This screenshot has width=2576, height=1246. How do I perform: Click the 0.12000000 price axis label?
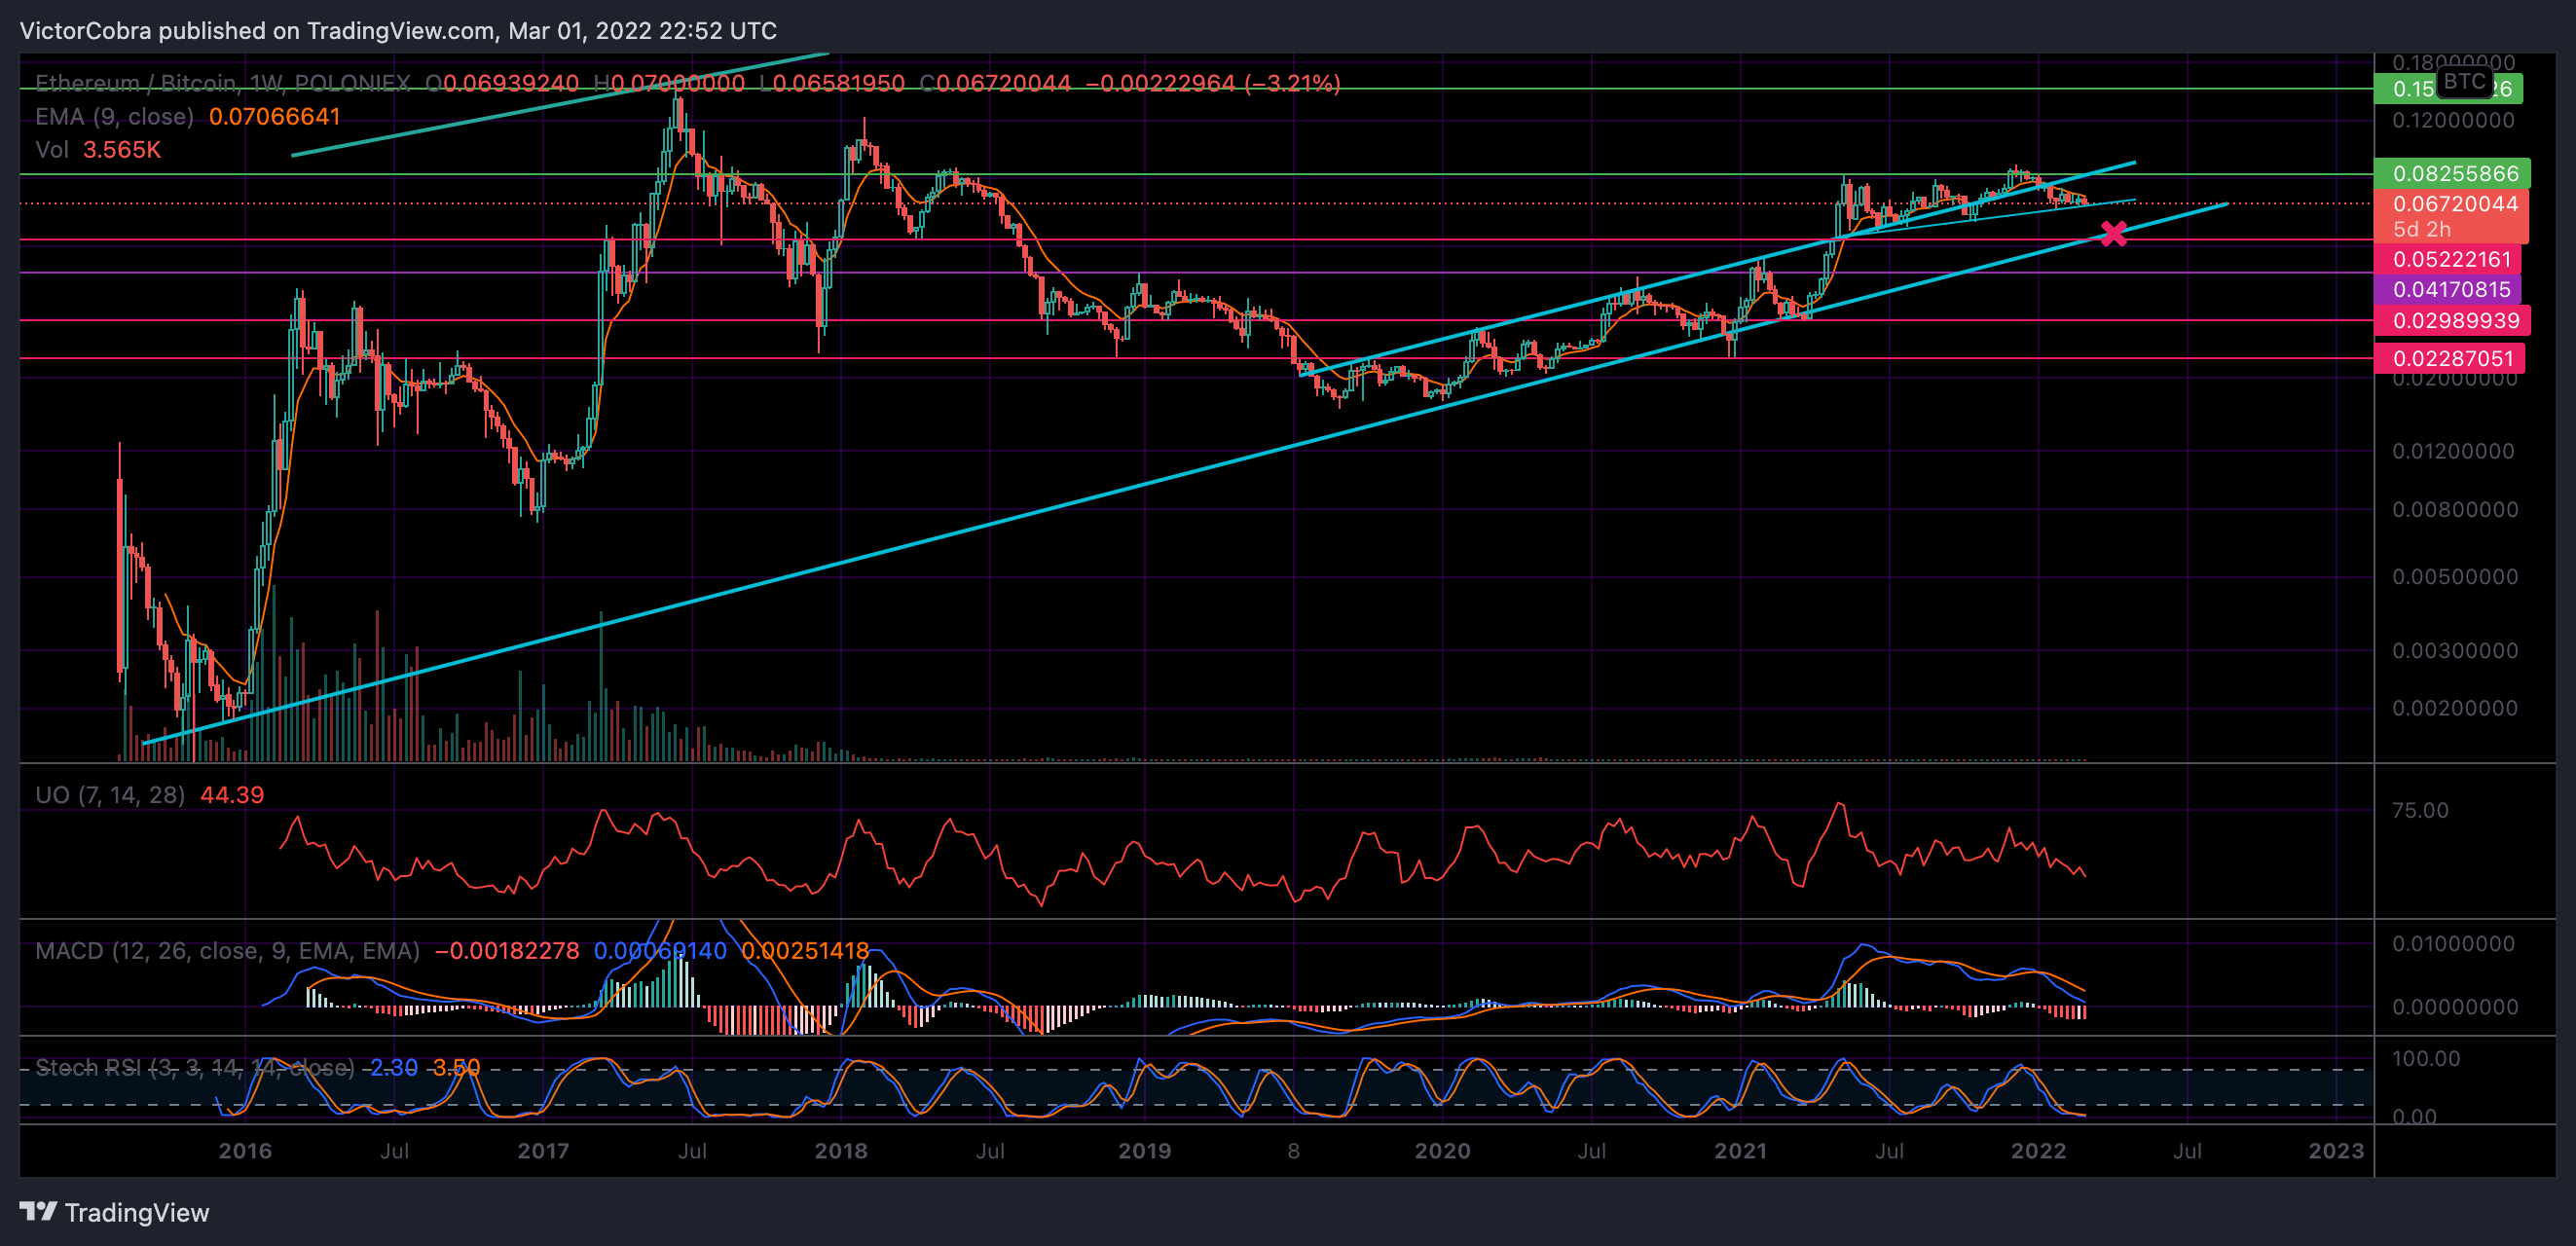pos(2453,121)
